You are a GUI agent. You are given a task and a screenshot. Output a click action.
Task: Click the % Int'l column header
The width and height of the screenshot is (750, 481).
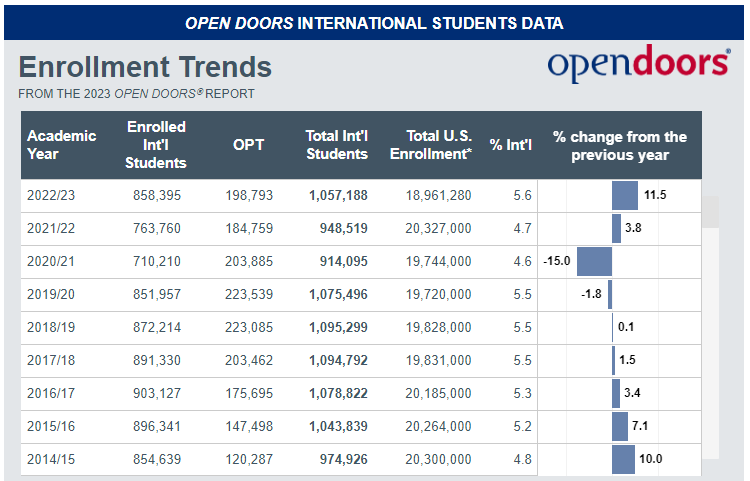[x=509, y=145]
